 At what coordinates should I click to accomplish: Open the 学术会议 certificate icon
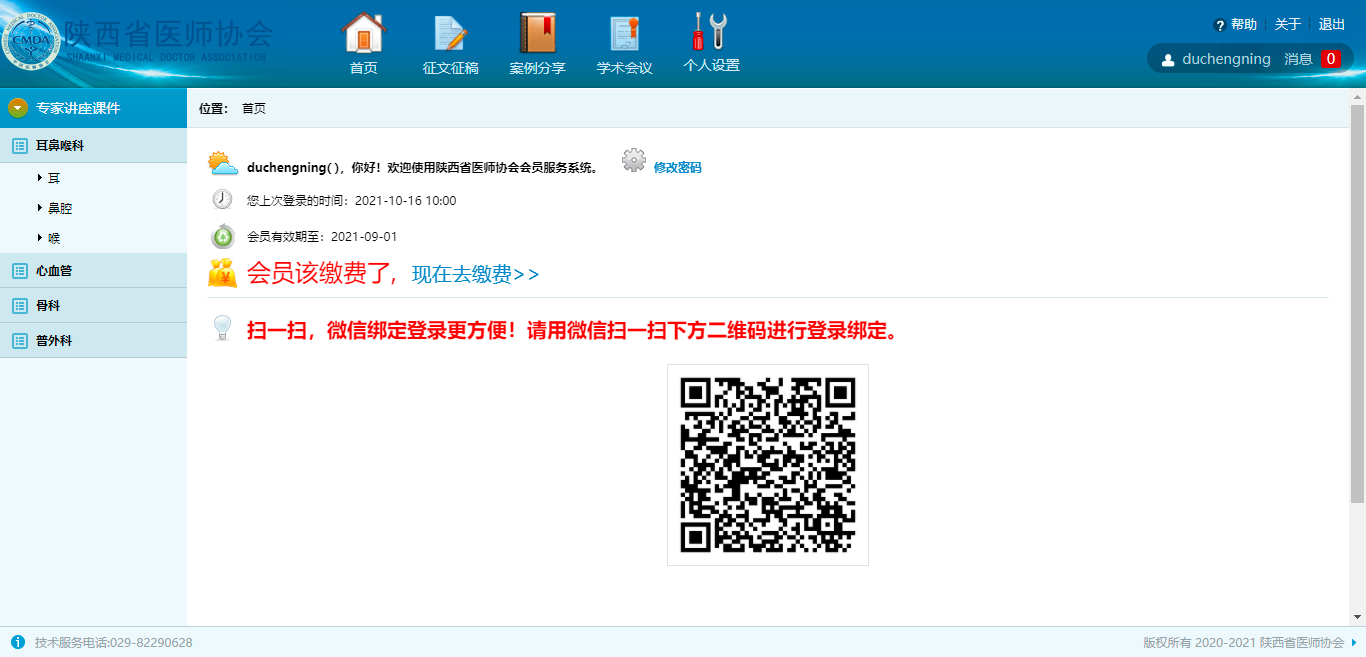coord(625,33)
